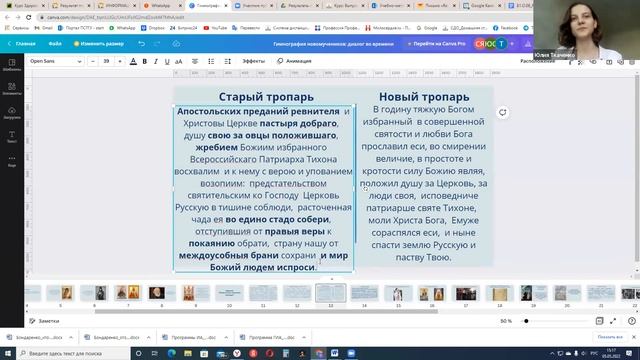Screen dimensions: 640x360
Task: Click the cloud save status icon
Action: click(176, 44)
